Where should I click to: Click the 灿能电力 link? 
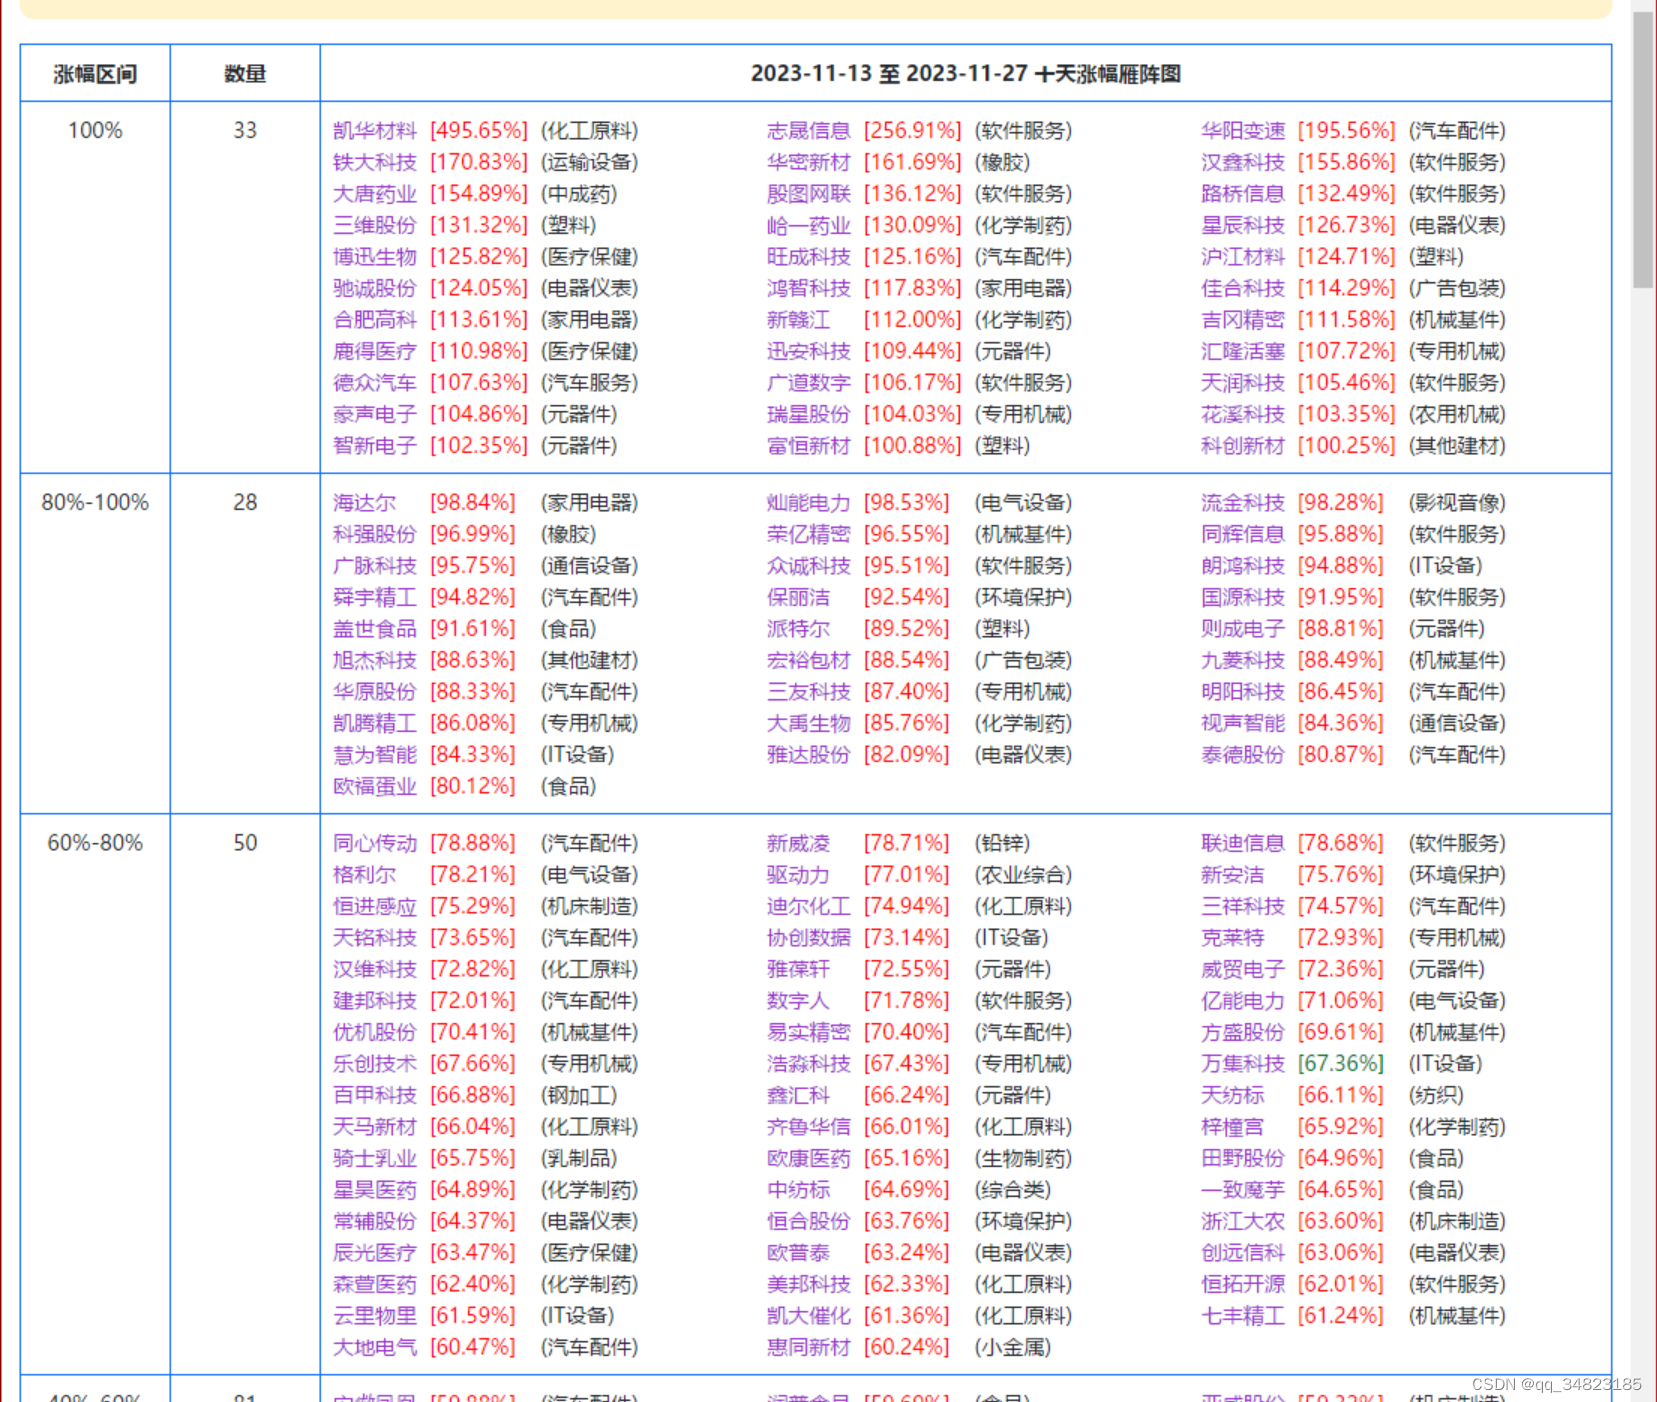[809, 503]
